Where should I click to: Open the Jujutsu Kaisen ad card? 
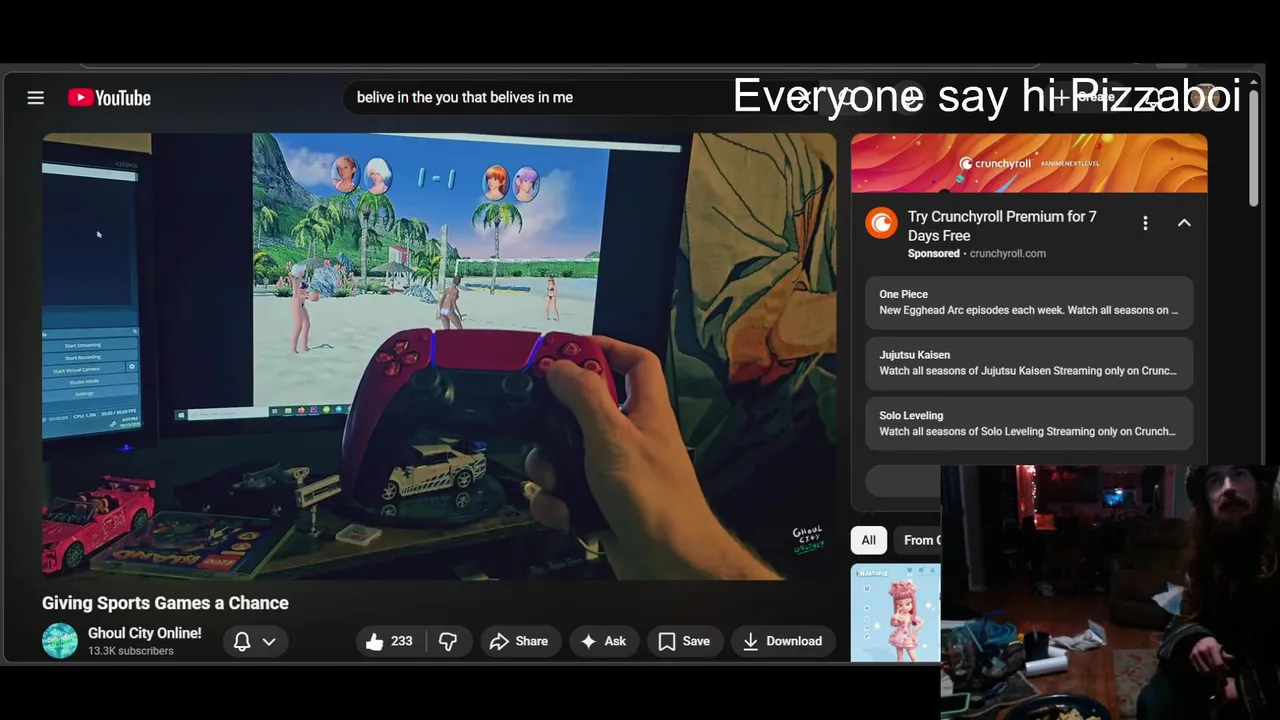[1029, 362]
